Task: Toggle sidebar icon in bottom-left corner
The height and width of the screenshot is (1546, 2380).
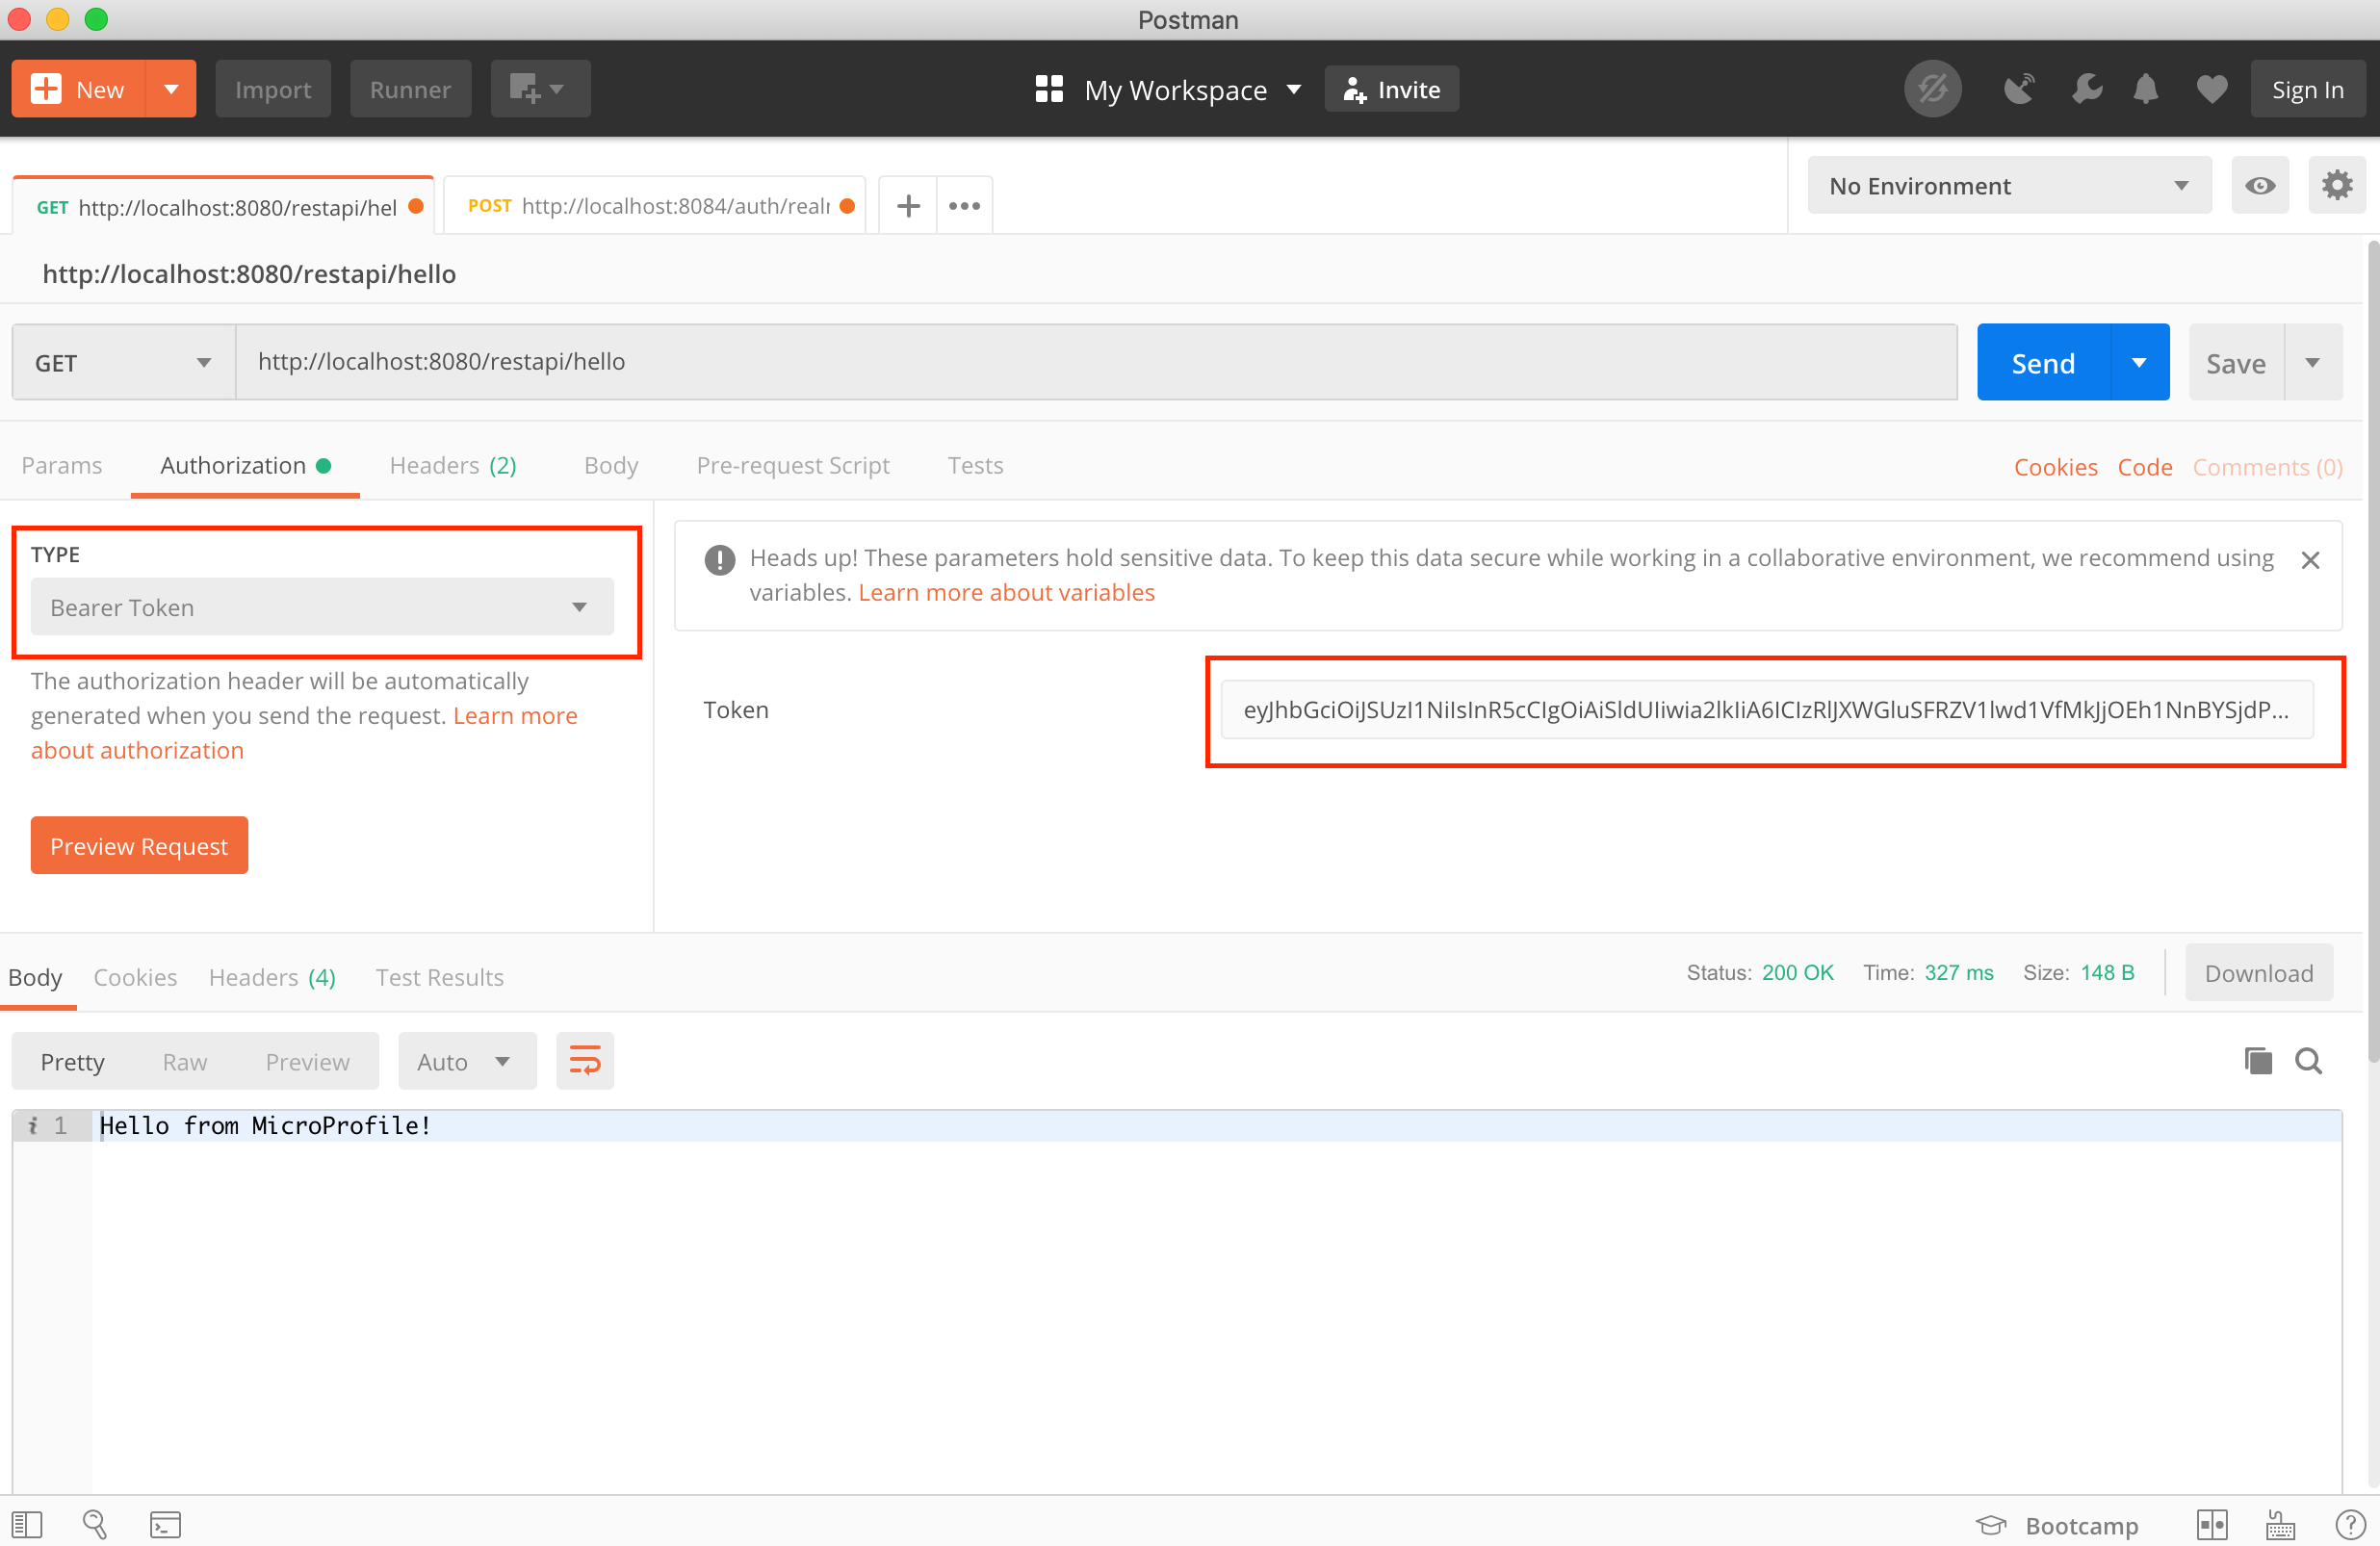Action: coord(27,1524)
